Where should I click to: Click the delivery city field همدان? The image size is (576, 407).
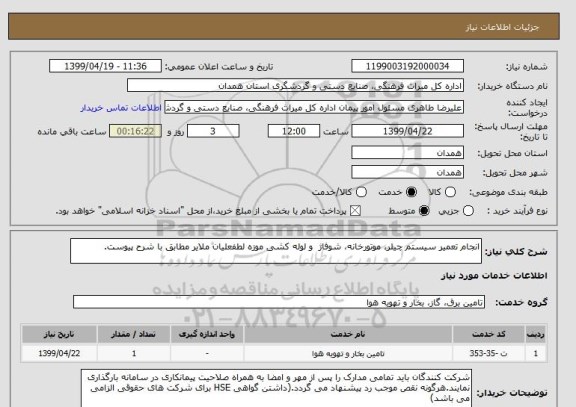point(407,172)
